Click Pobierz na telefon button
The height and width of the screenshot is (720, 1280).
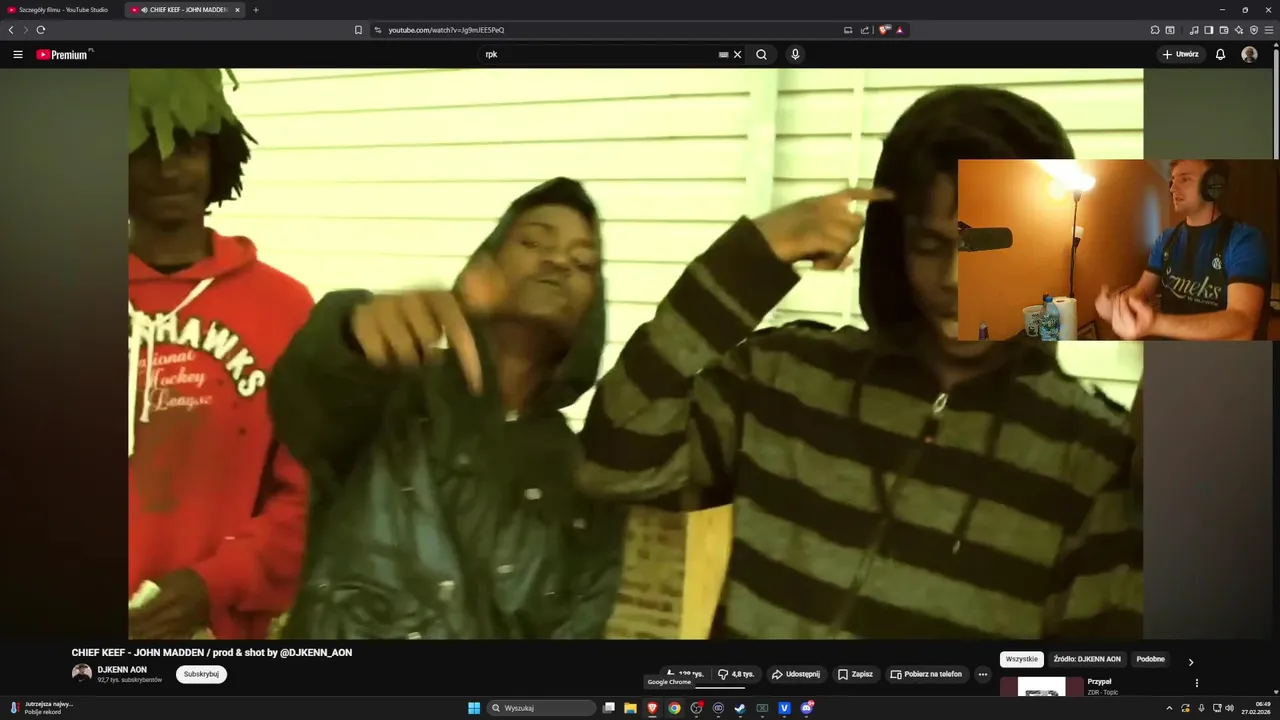[926, 674]
